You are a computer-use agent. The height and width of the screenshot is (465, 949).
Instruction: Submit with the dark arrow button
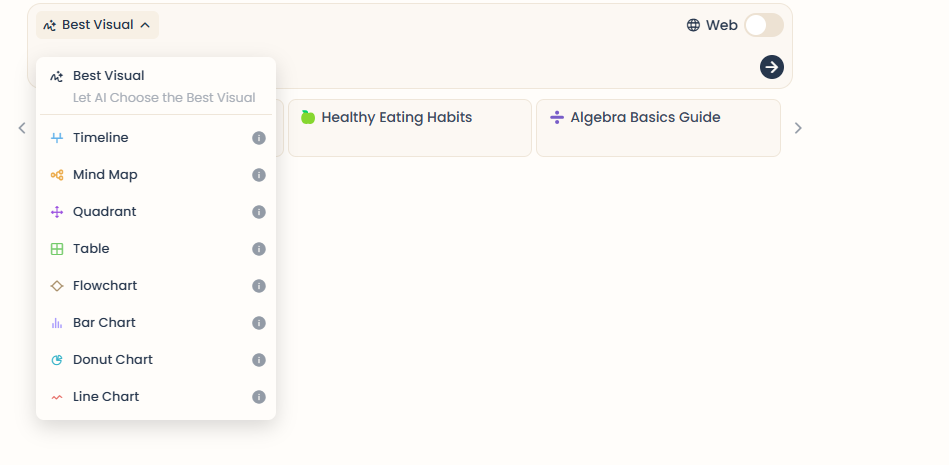point(772,67)
